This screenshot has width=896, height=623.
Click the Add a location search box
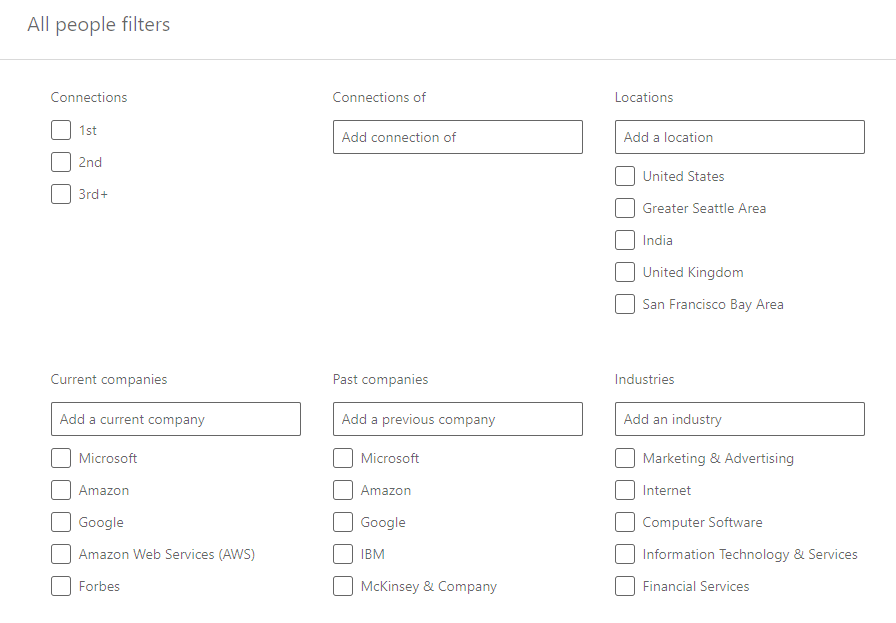739,137
